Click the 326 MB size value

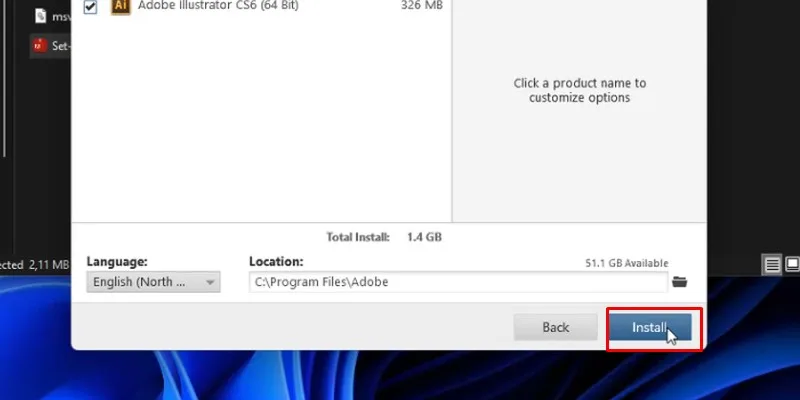[x=421, y=6]
